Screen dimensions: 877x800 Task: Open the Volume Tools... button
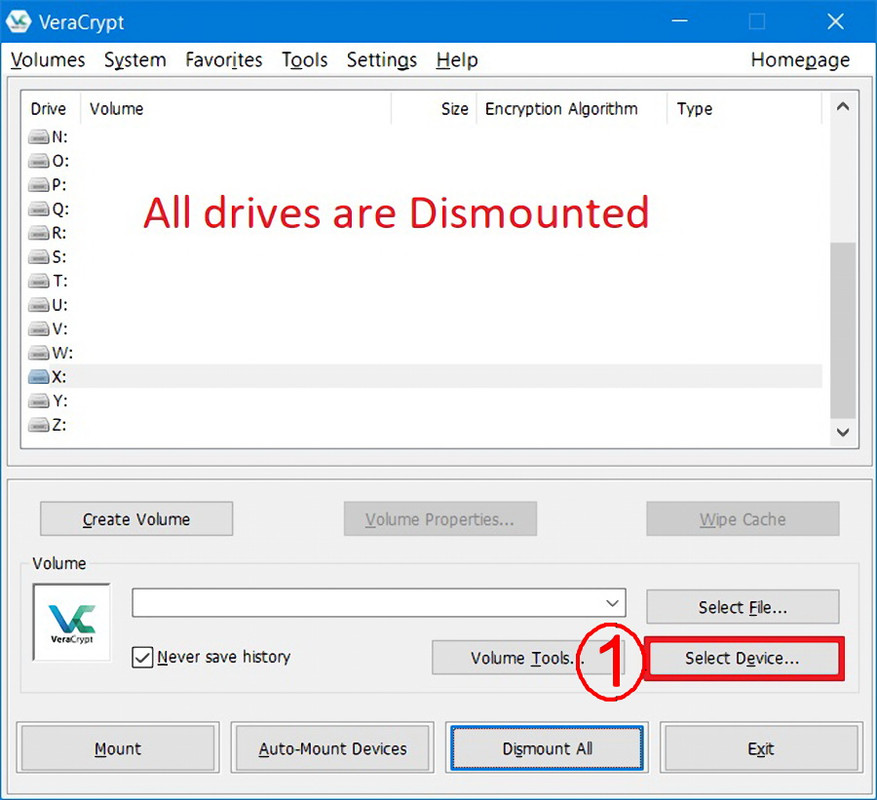click(x=528, y=658)
